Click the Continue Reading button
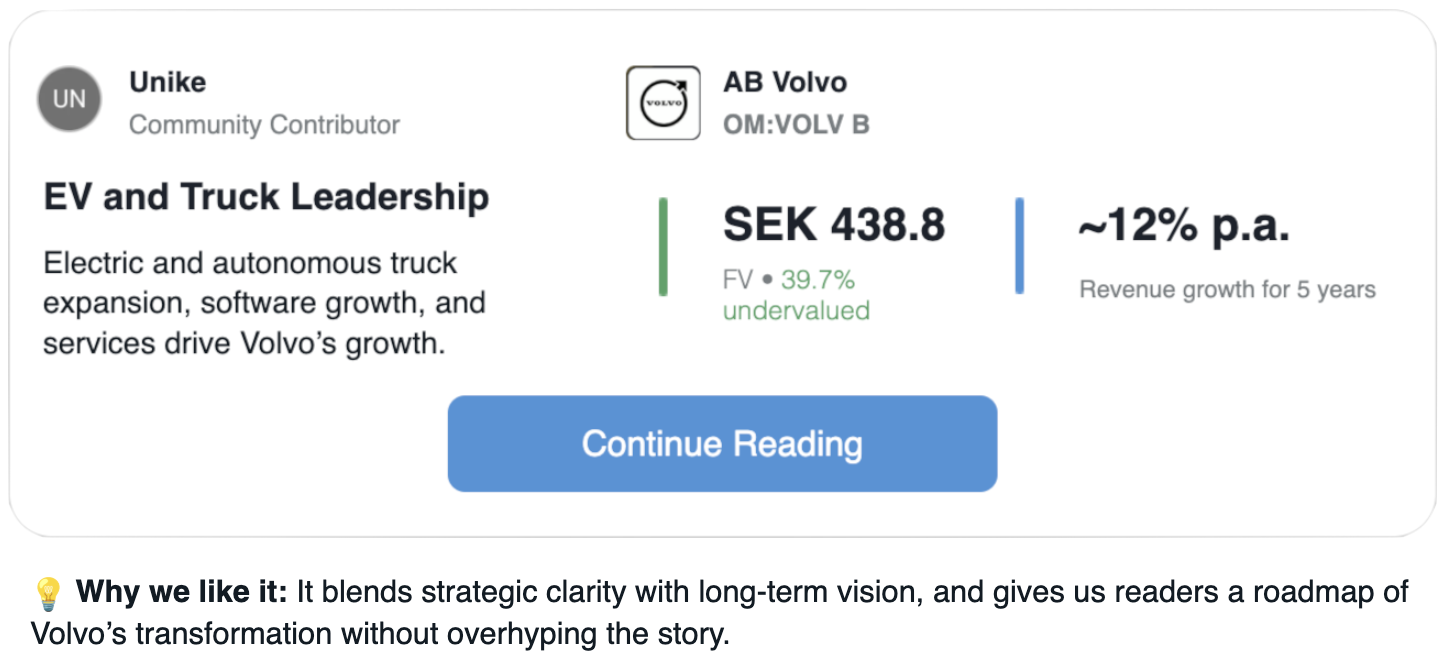Screen dimensions: 1448x672 coord(722,444)
